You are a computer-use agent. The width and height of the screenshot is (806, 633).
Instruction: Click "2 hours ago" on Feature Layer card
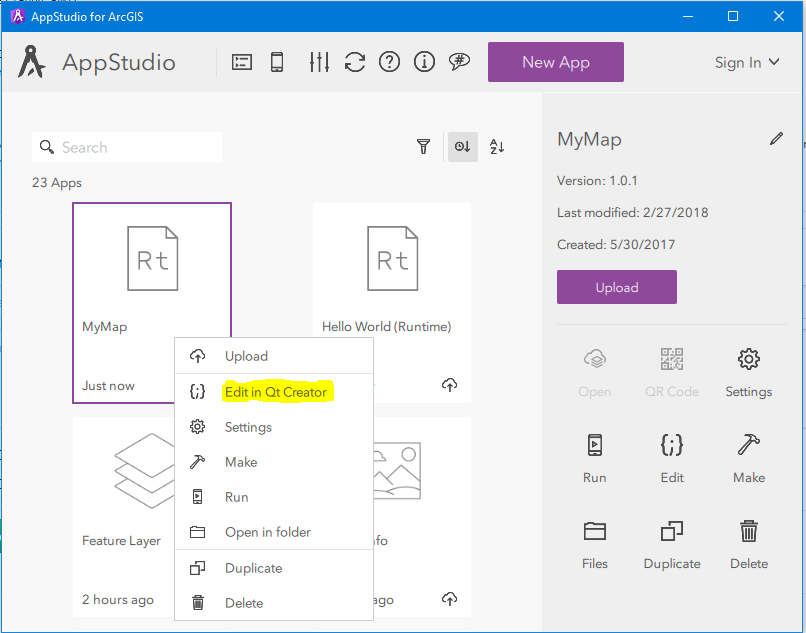click(x=118, y=600)
